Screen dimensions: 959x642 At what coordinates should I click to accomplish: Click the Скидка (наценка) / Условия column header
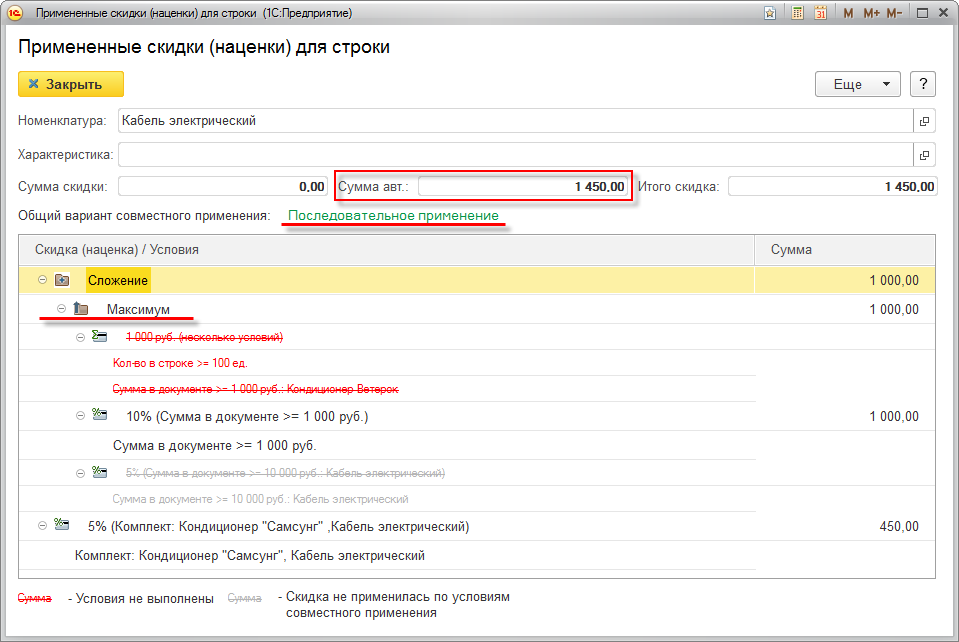tap(386, 249)
